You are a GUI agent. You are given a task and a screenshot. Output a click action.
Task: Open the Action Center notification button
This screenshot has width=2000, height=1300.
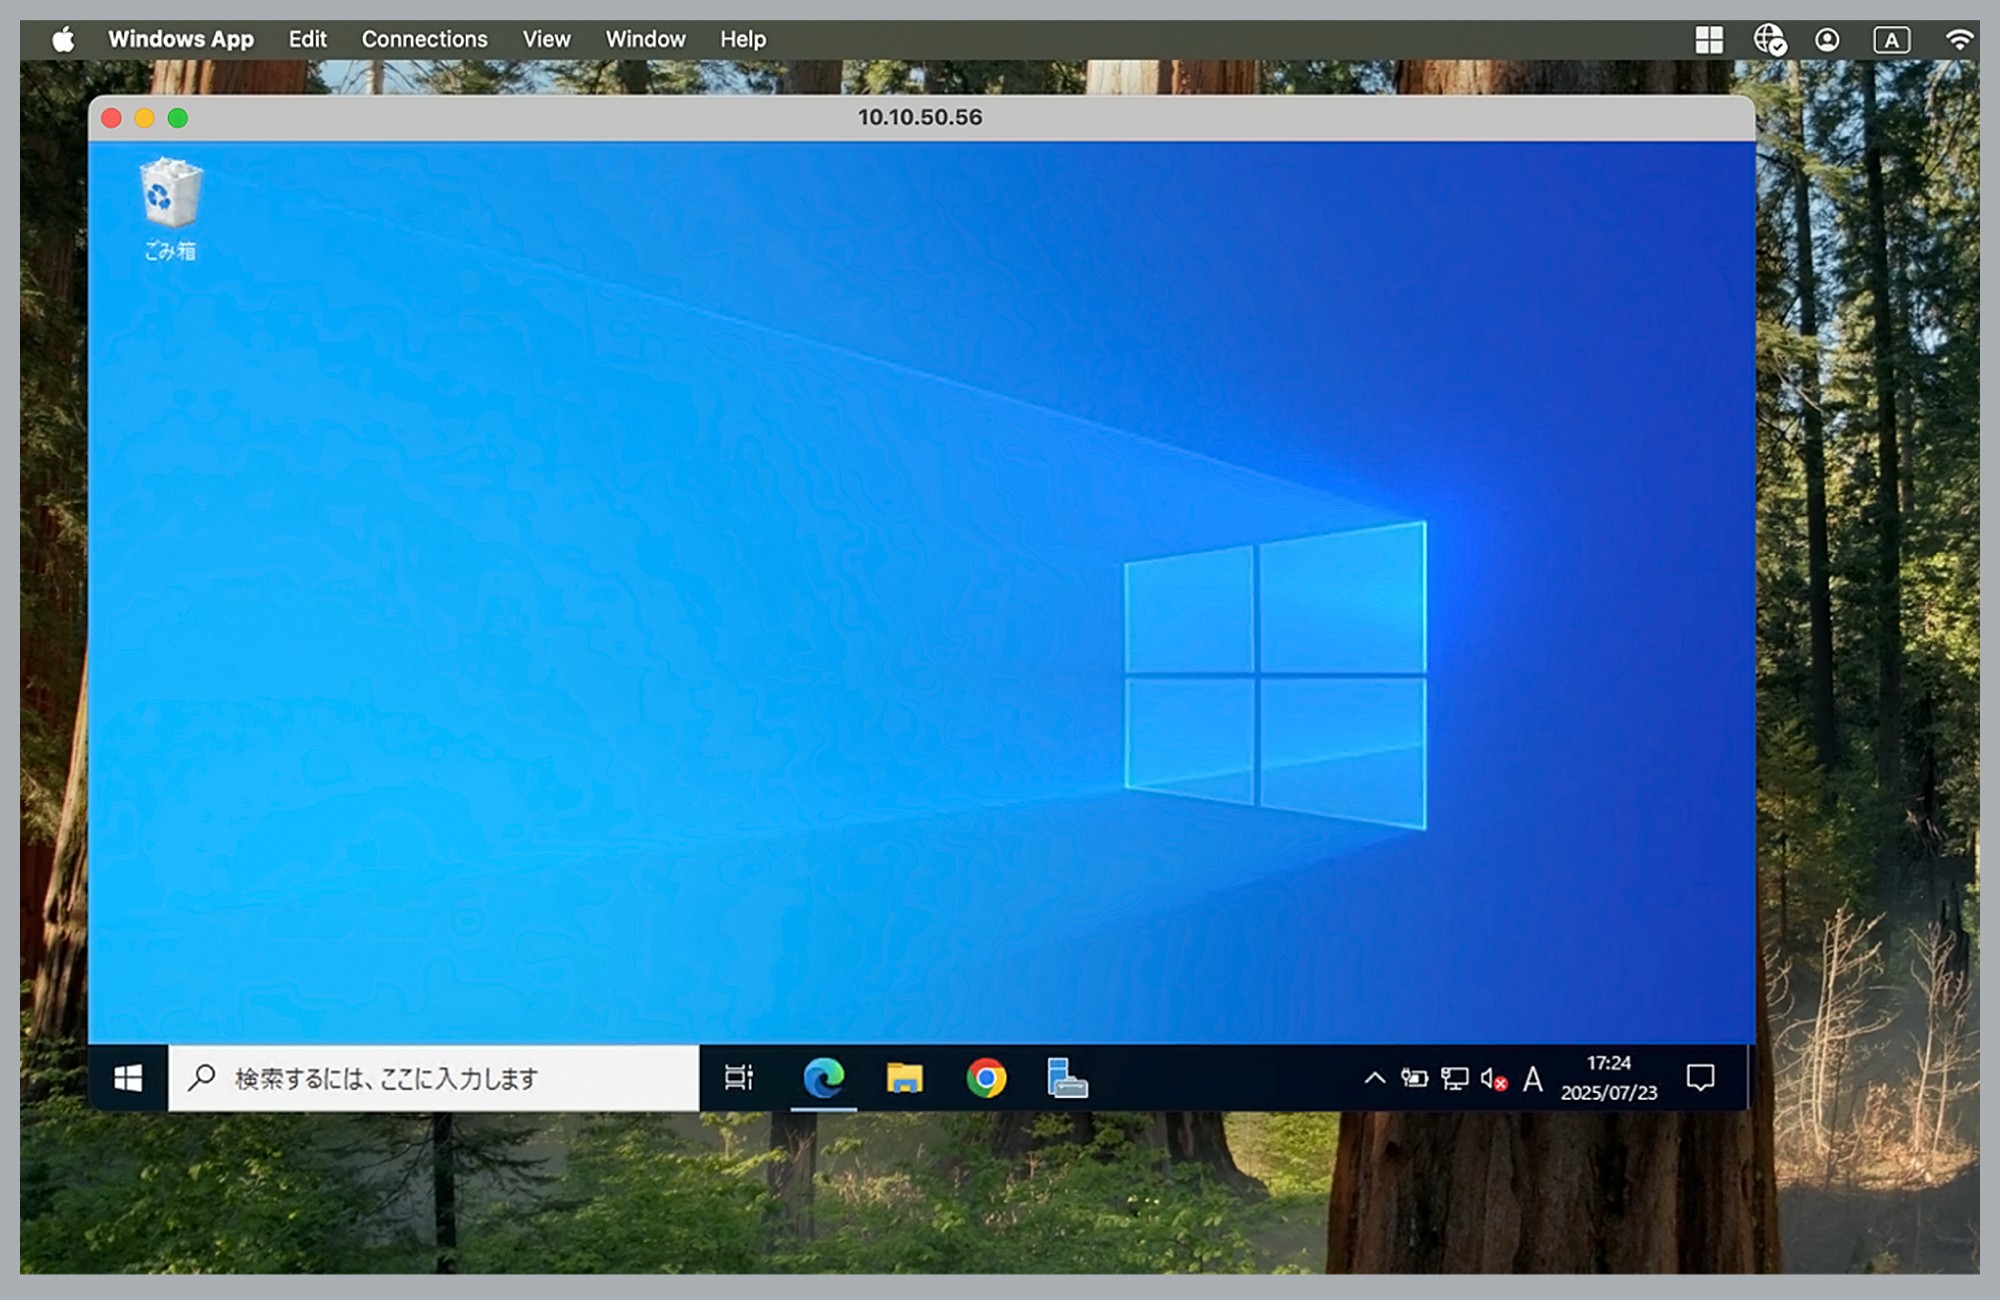pos(1699,1078)
